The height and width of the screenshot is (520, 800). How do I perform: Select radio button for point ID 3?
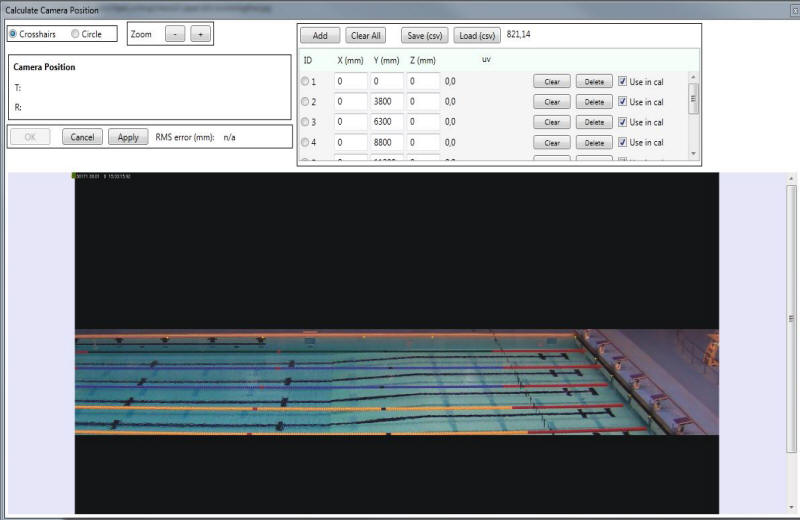305,122
